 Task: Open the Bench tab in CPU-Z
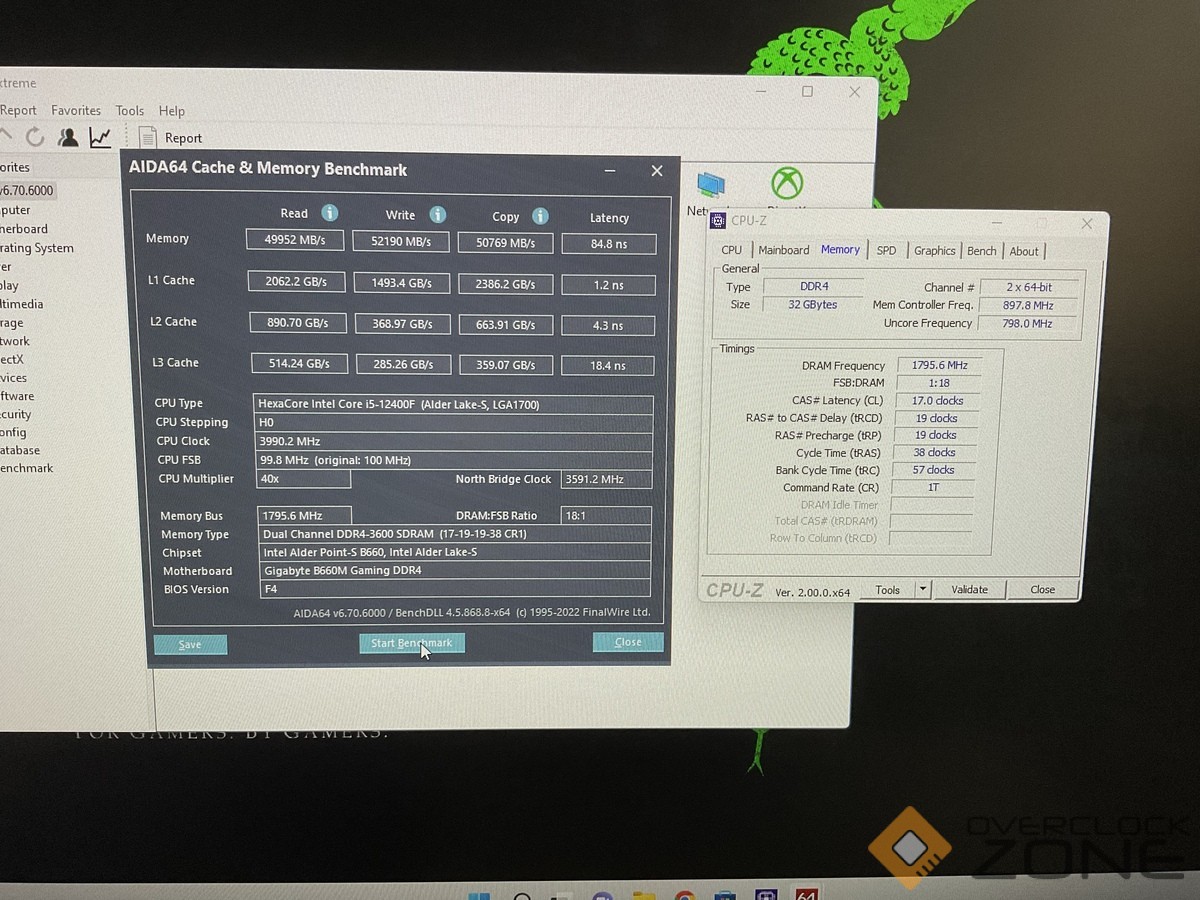982,251
